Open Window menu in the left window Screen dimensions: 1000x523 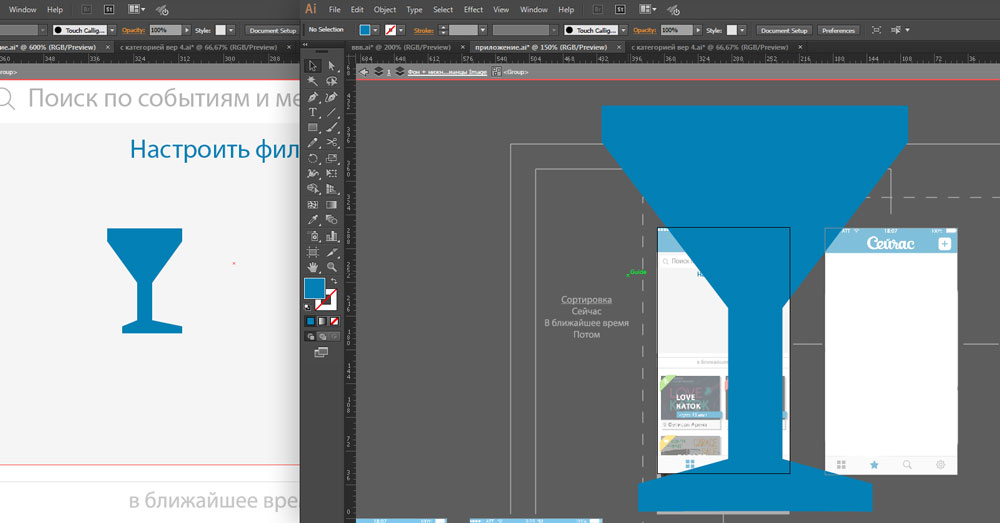22,10
